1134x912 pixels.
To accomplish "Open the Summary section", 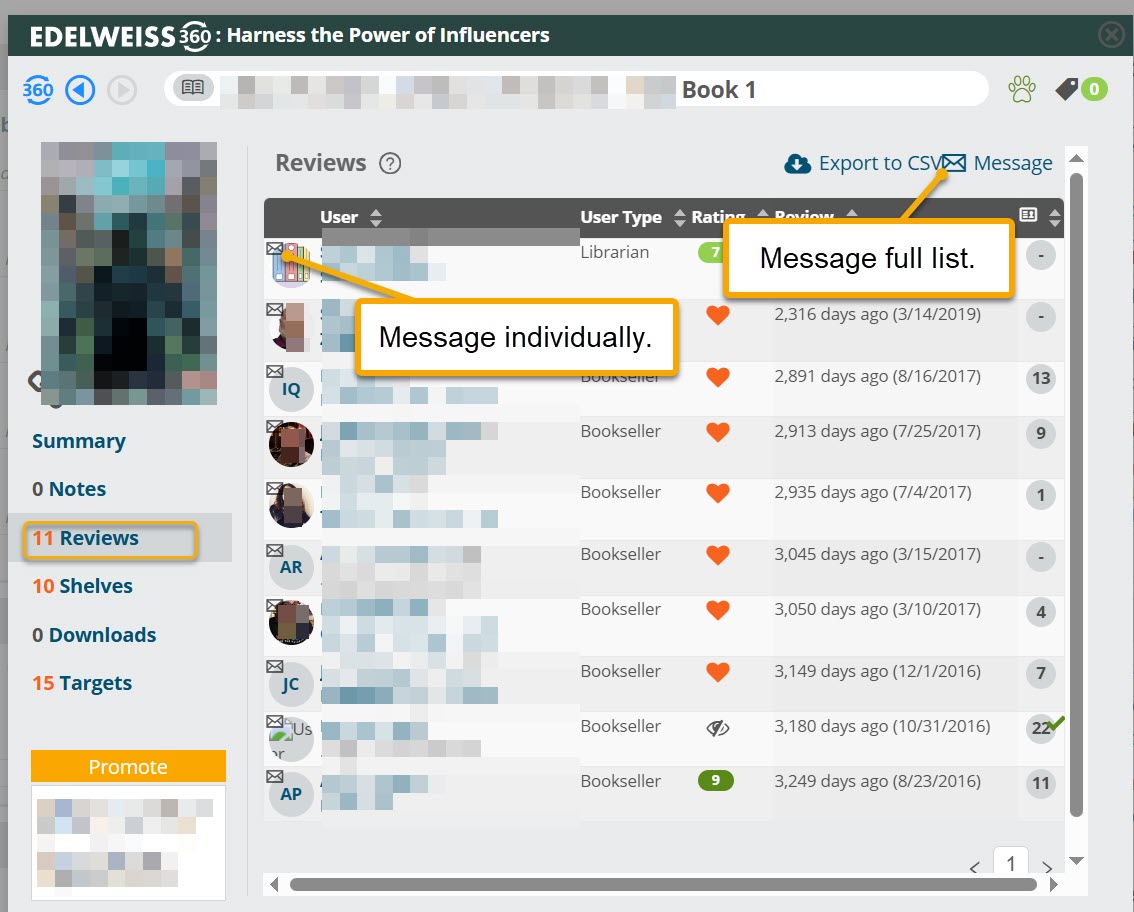I will click(x=79, y=441).
